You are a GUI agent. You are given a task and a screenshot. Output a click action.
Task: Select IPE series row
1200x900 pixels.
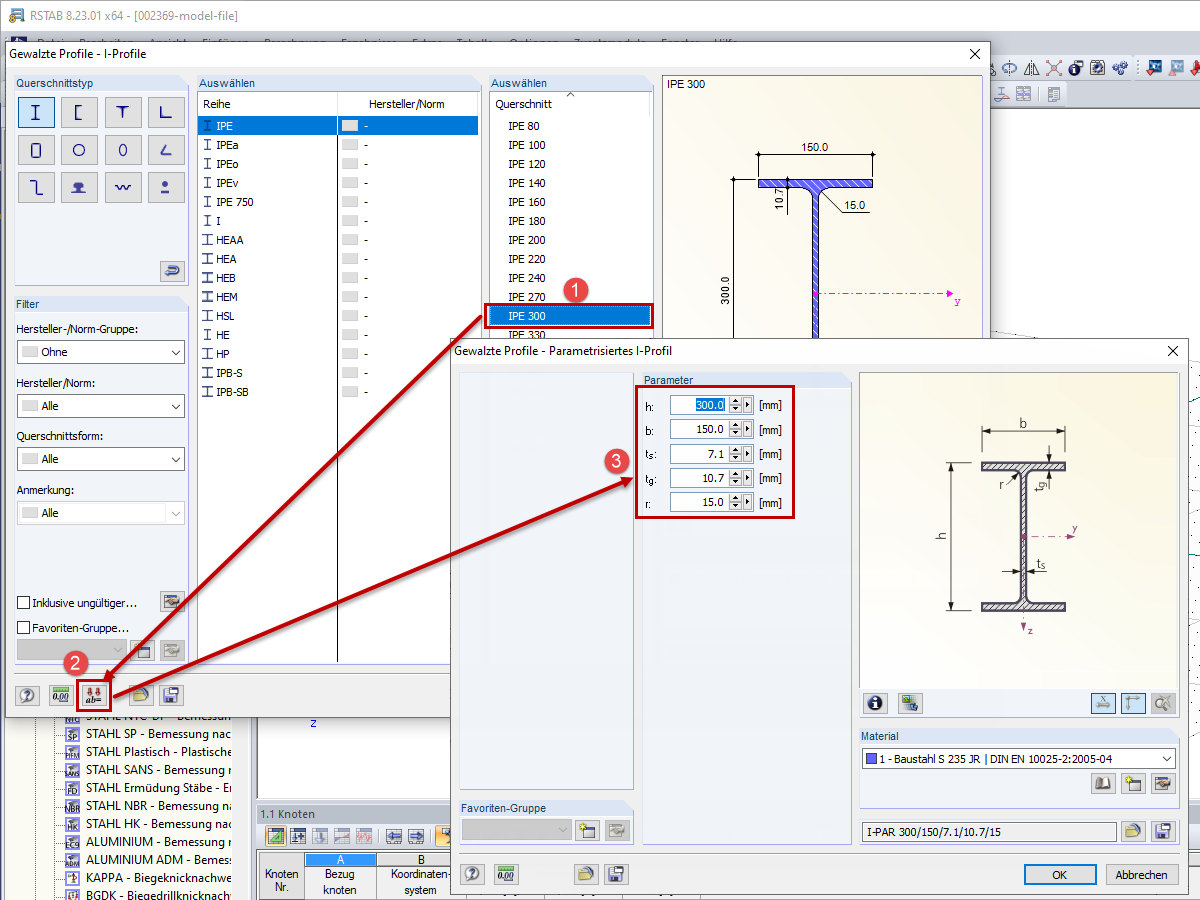(x=338, y=126)
